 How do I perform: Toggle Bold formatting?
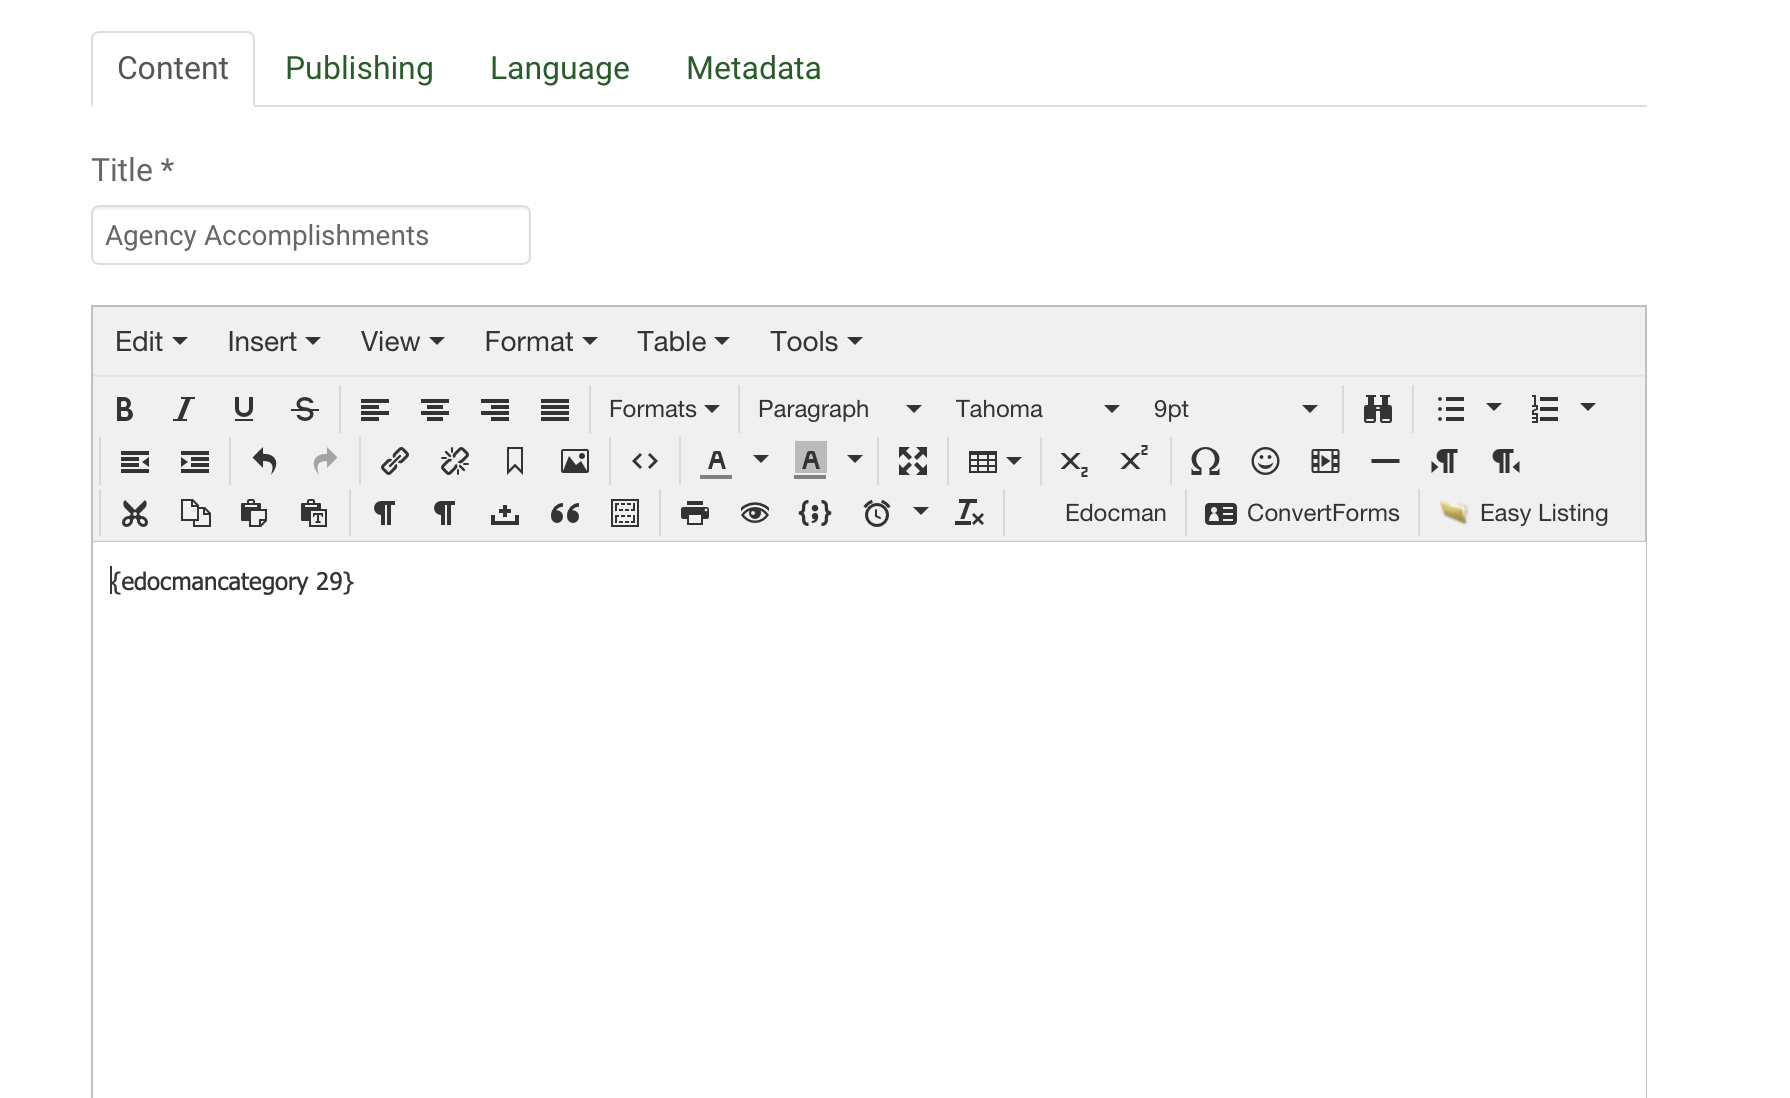[x=124, y=409]
